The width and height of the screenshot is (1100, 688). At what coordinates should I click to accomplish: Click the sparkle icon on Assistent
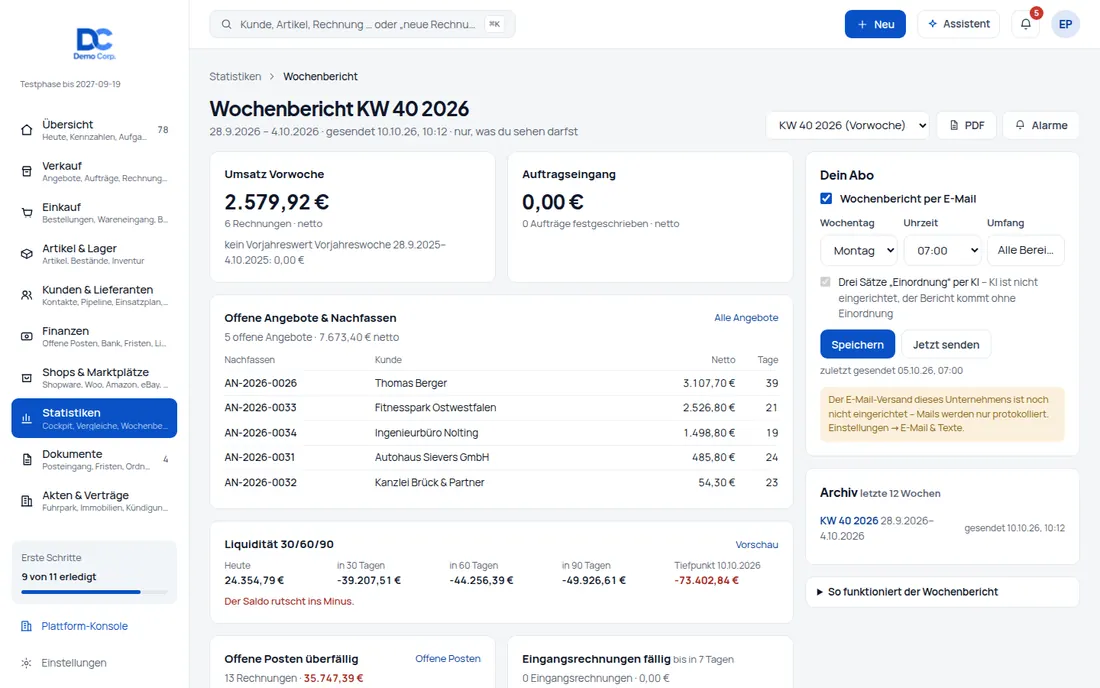pos(932,24)
